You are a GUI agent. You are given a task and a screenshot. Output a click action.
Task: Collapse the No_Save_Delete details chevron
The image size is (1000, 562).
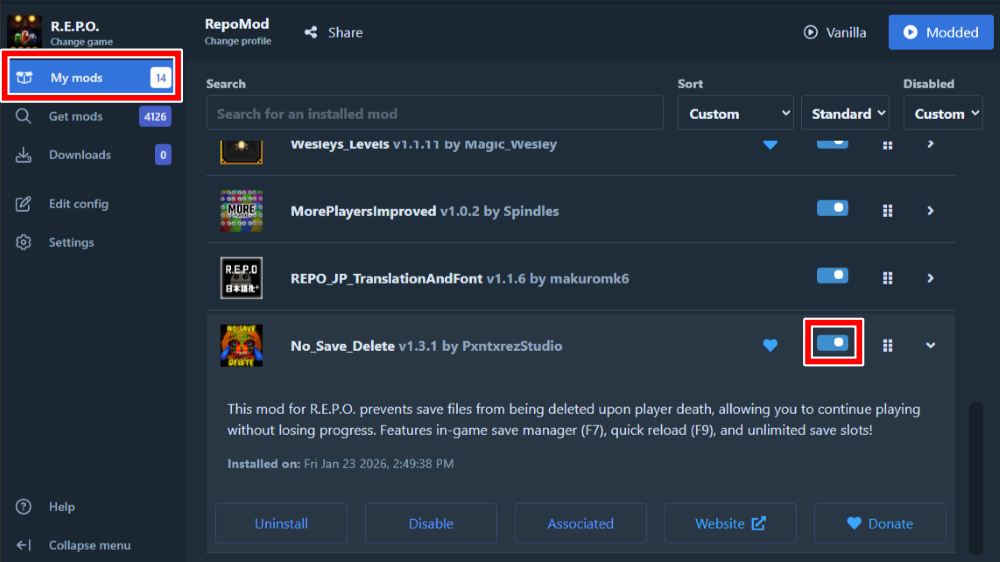point(931,346)
